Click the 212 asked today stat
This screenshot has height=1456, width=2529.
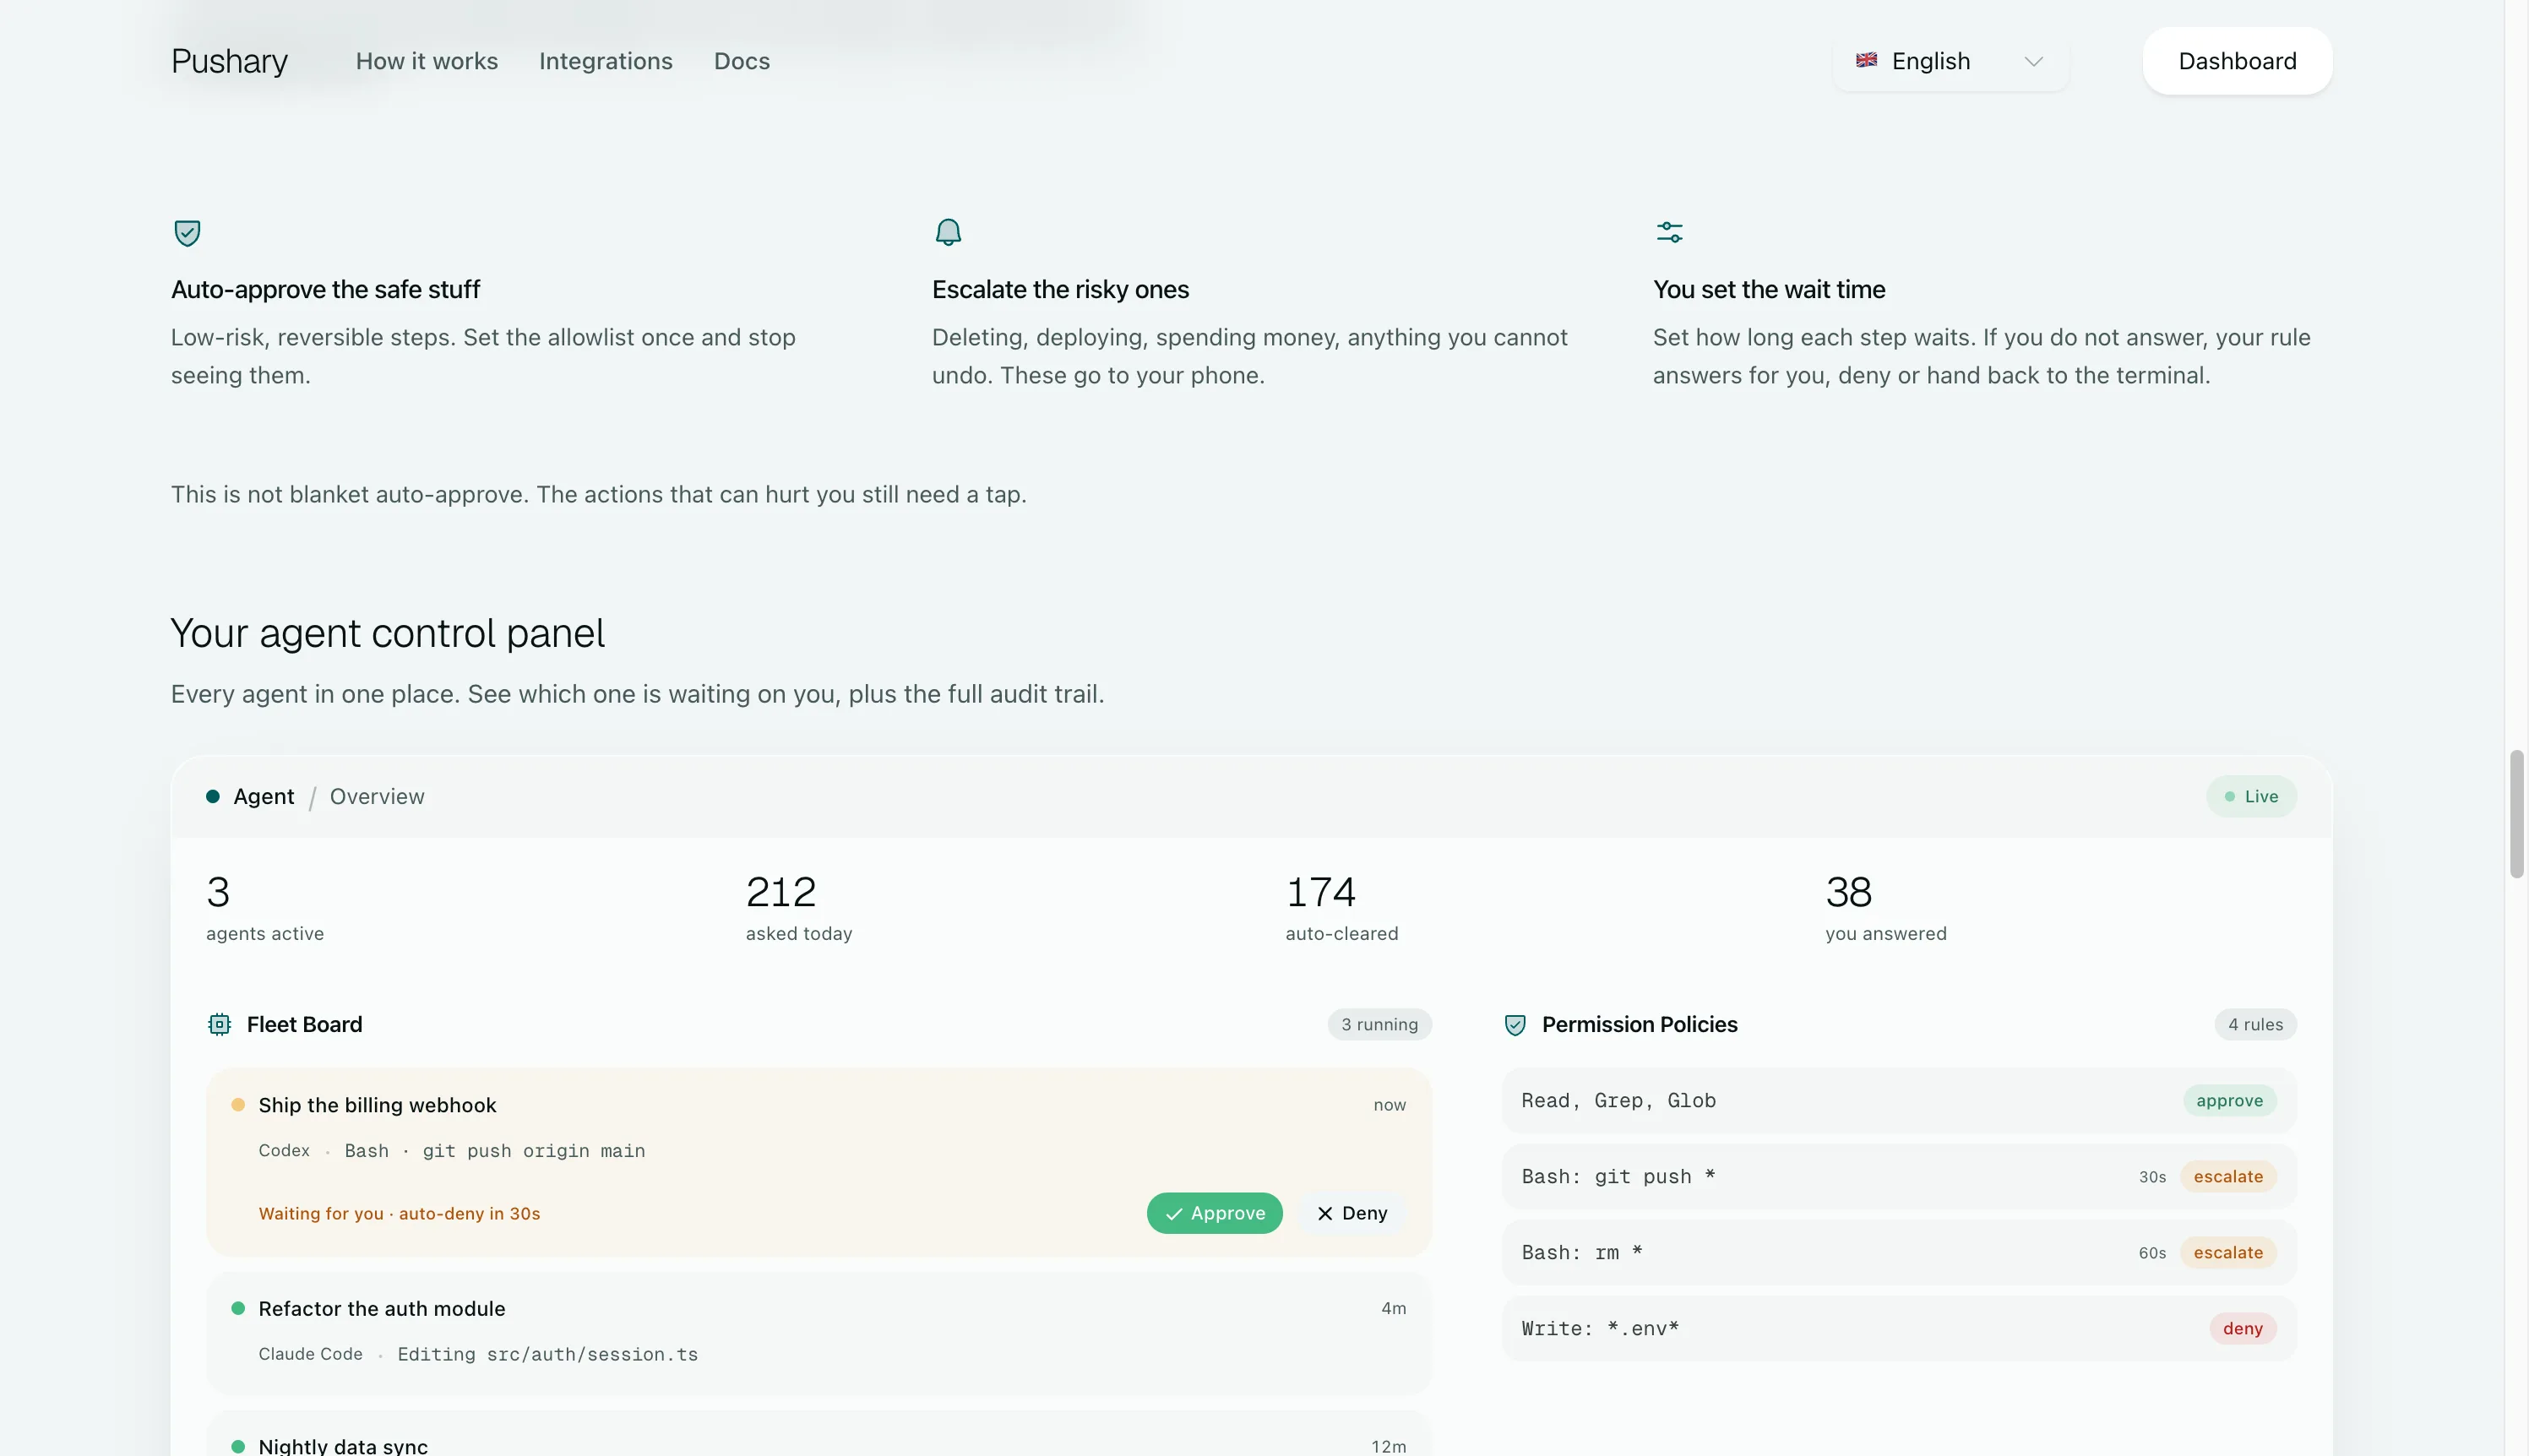(799, 907)
